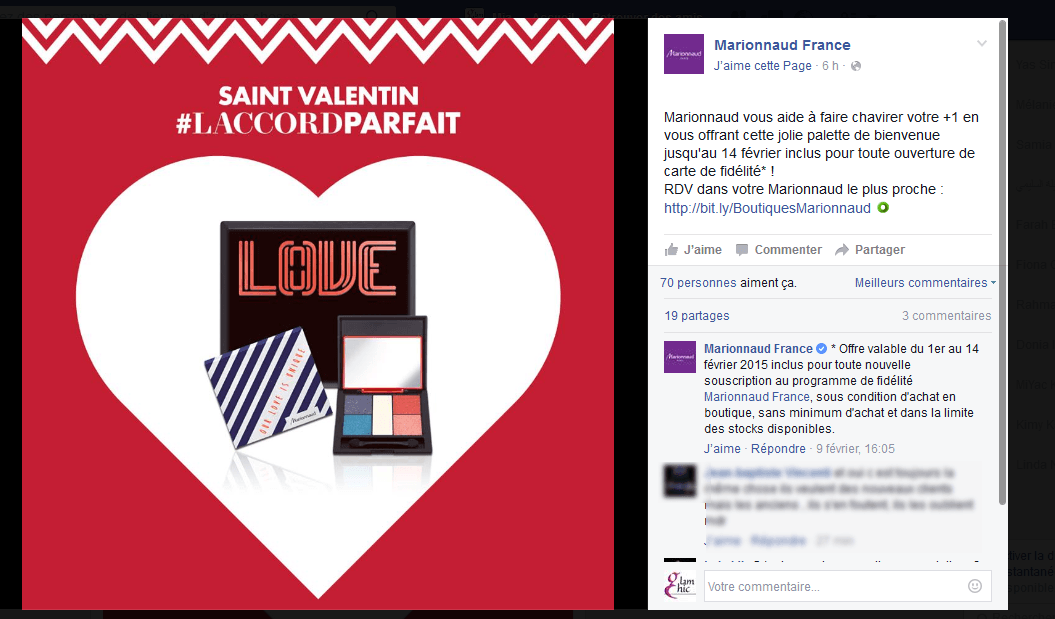
Task: Open the 19 partages list
Action: pyautogui.click(x=696, y=316)
